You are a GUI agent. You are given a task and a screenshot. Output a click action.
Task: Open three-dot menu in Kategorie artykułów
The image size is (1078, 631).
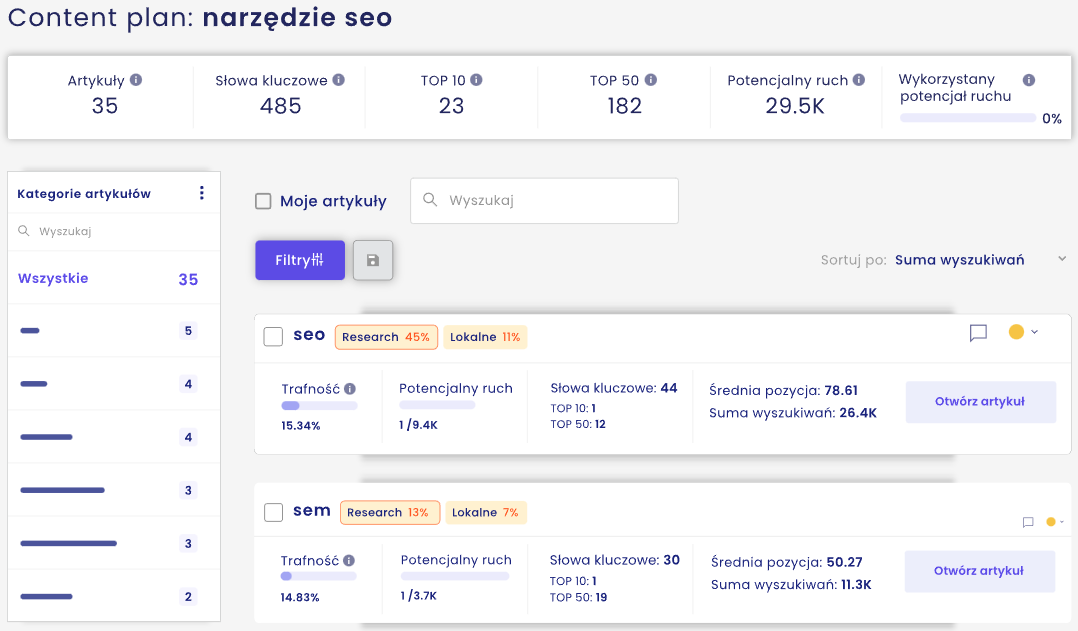coord(202,193)
